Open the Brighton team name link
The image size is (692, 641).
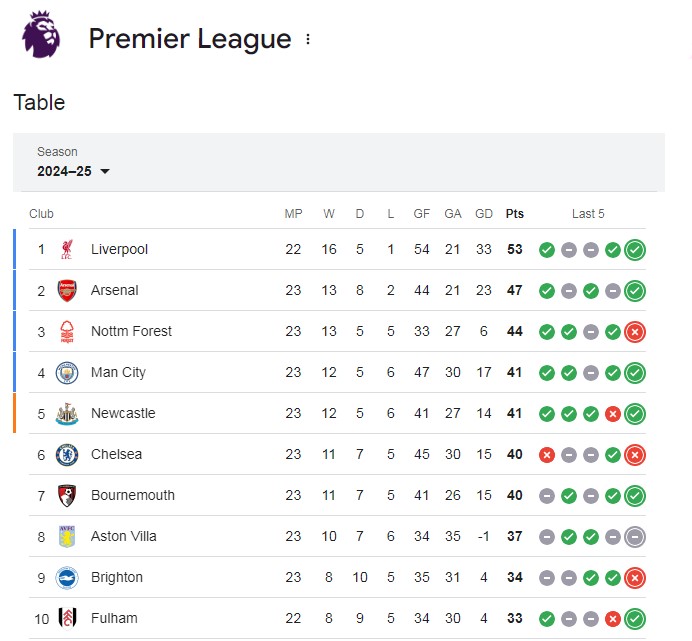click(x=117, y=577)
